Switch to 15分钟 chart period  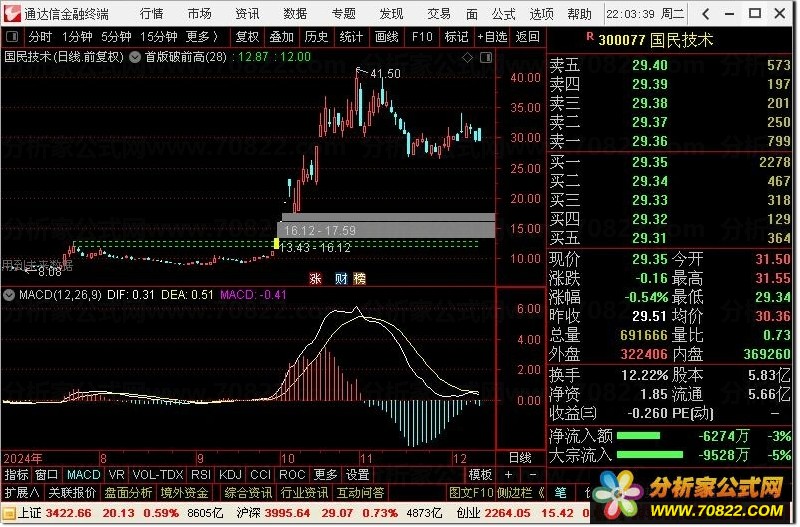(x=159, y=37)
